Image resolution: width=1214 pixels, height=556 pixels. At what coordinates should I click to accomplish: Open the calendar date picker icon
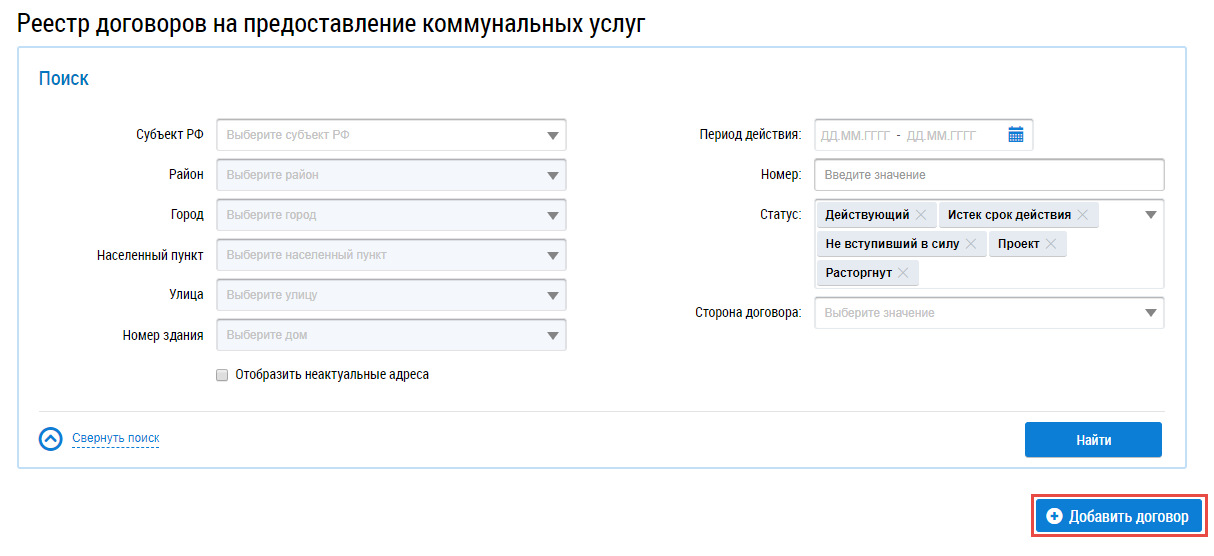(1015, 135)
